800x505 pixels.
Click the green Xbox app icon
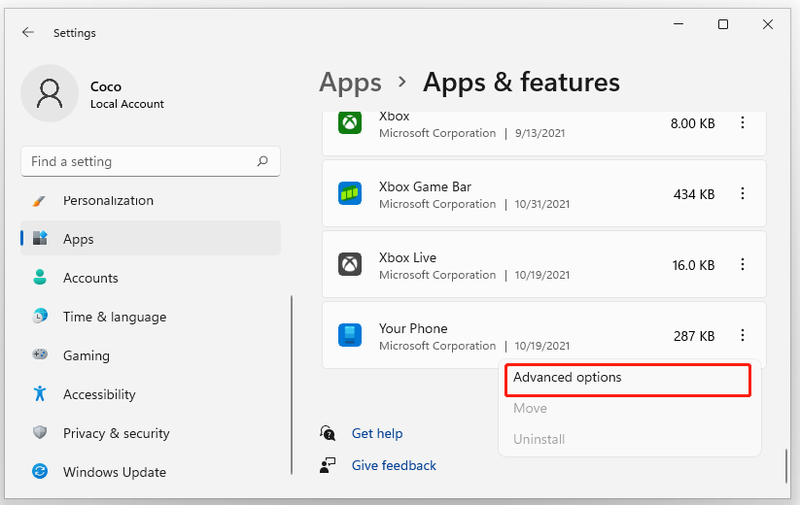(350, 123)
